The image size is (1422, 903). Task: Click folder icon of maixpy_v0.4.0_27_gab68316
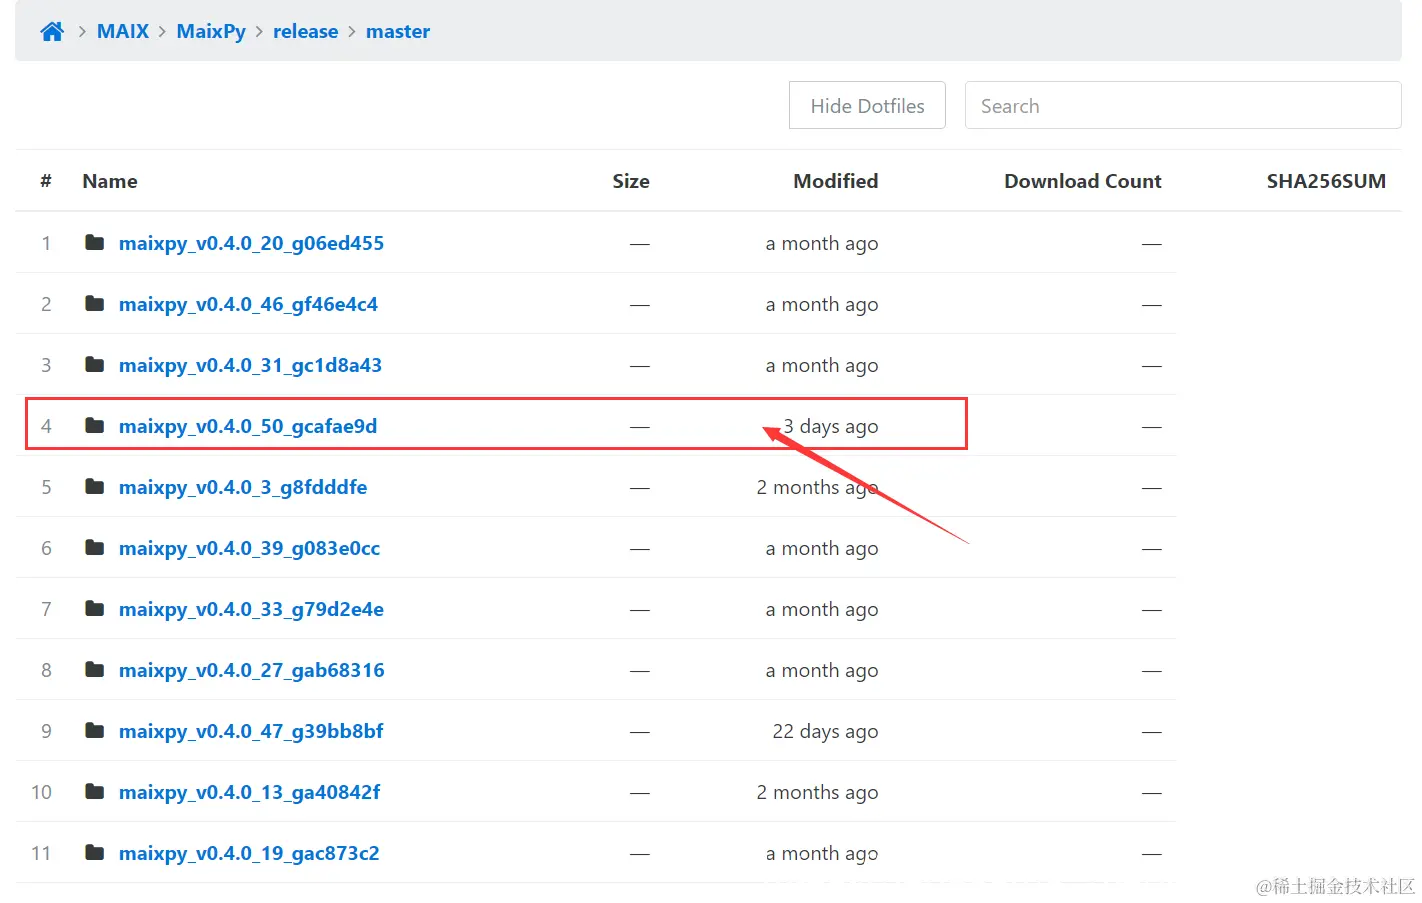[x=95, y=670]
